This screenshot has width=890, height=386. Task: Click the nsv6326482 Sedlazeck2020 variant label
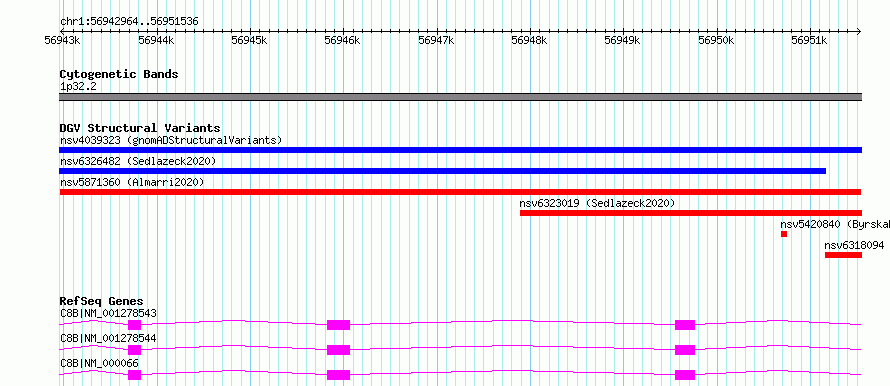(138, 161)
